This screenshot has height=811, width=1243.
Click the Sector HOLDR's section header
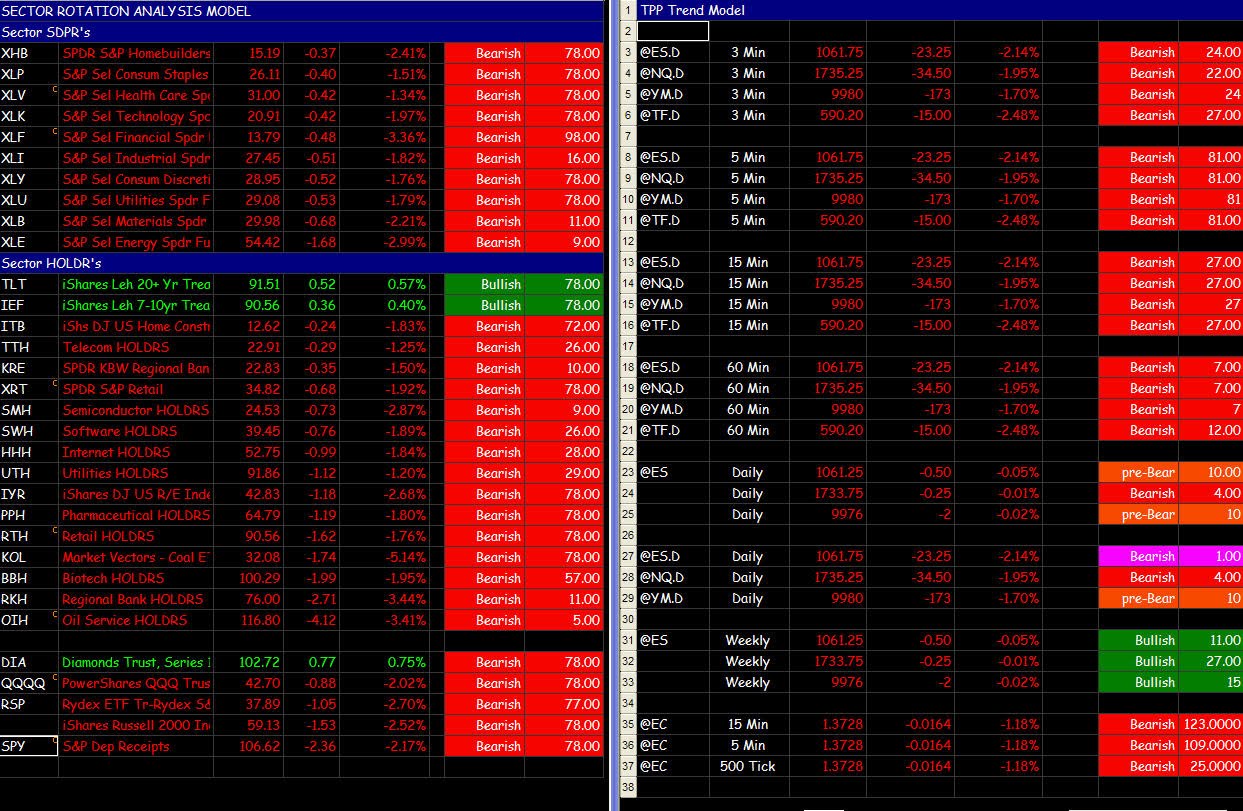click(x=302, y=263)
